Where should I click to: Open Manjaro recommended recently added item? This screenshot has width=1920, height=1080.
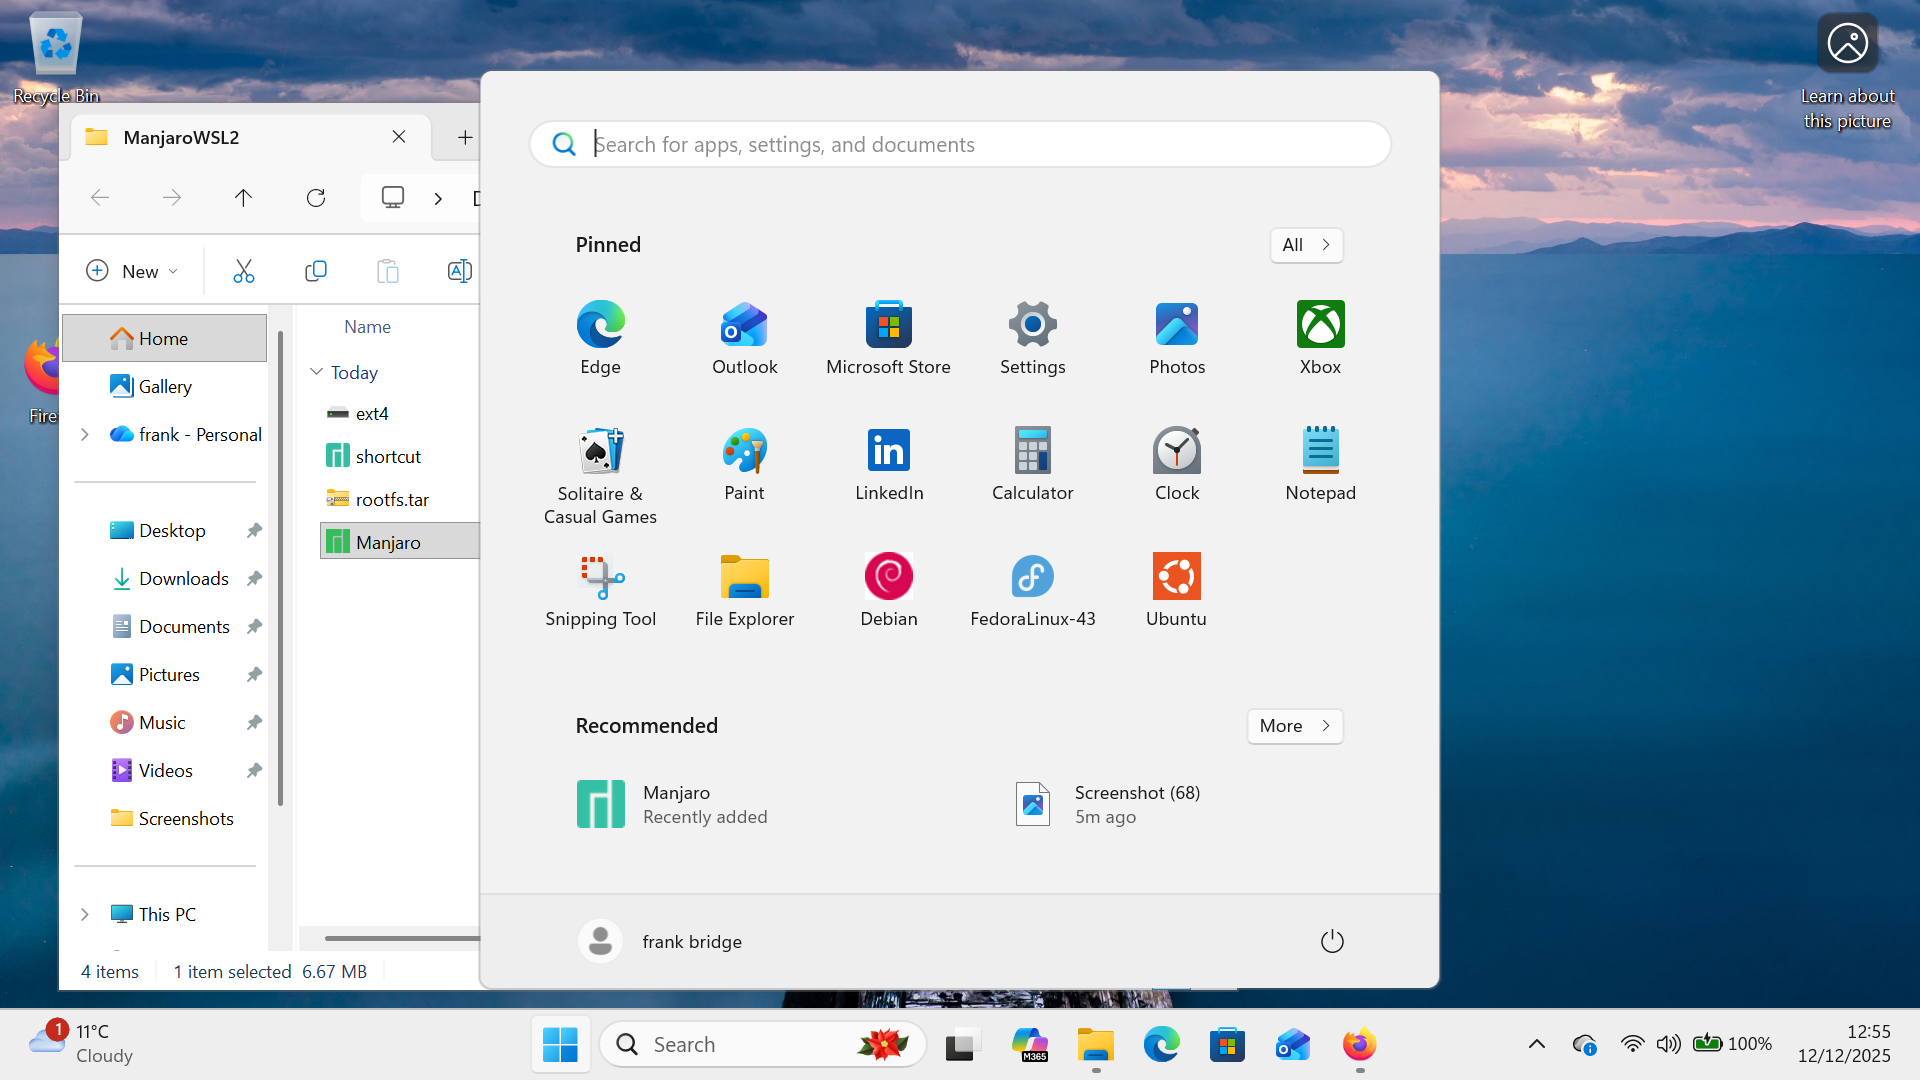(x=672, y=804)
